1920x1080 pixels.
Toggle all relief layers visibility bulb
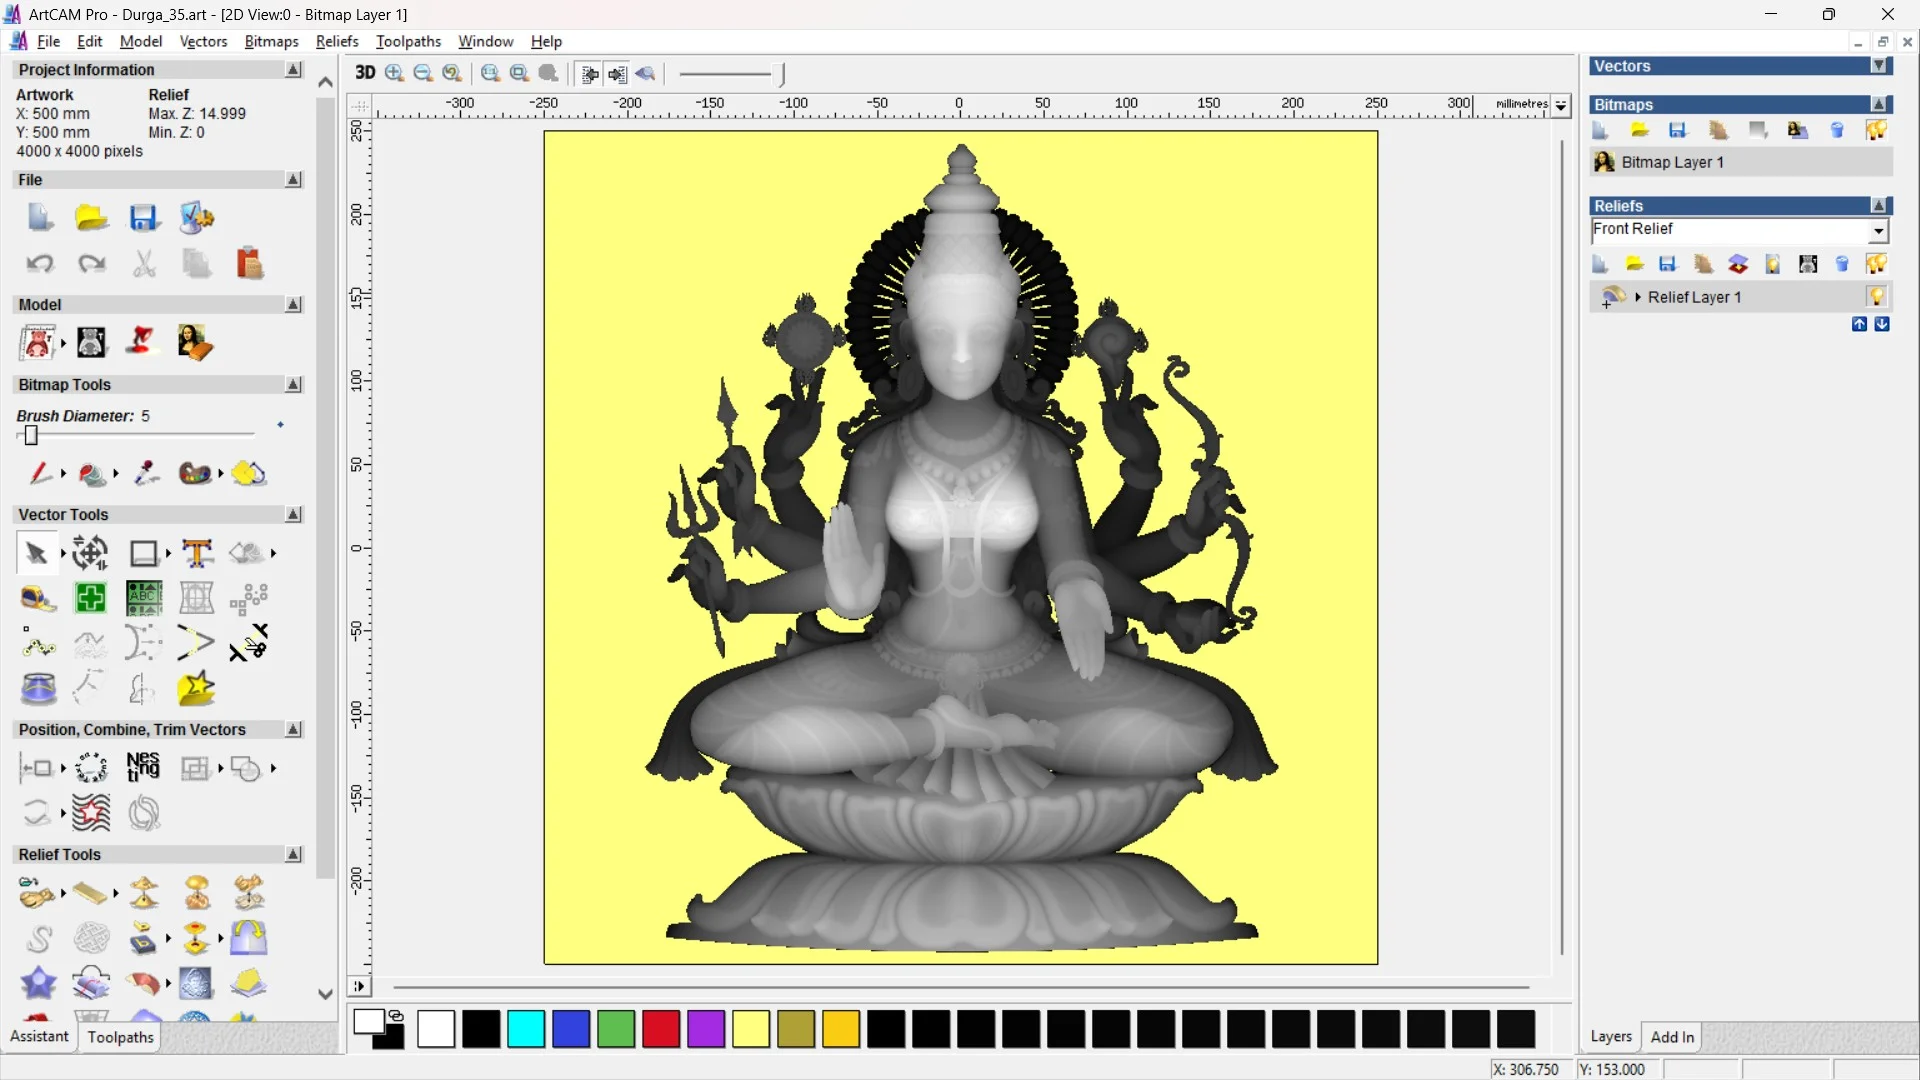pyautogui.click(x=1876, y=264)
